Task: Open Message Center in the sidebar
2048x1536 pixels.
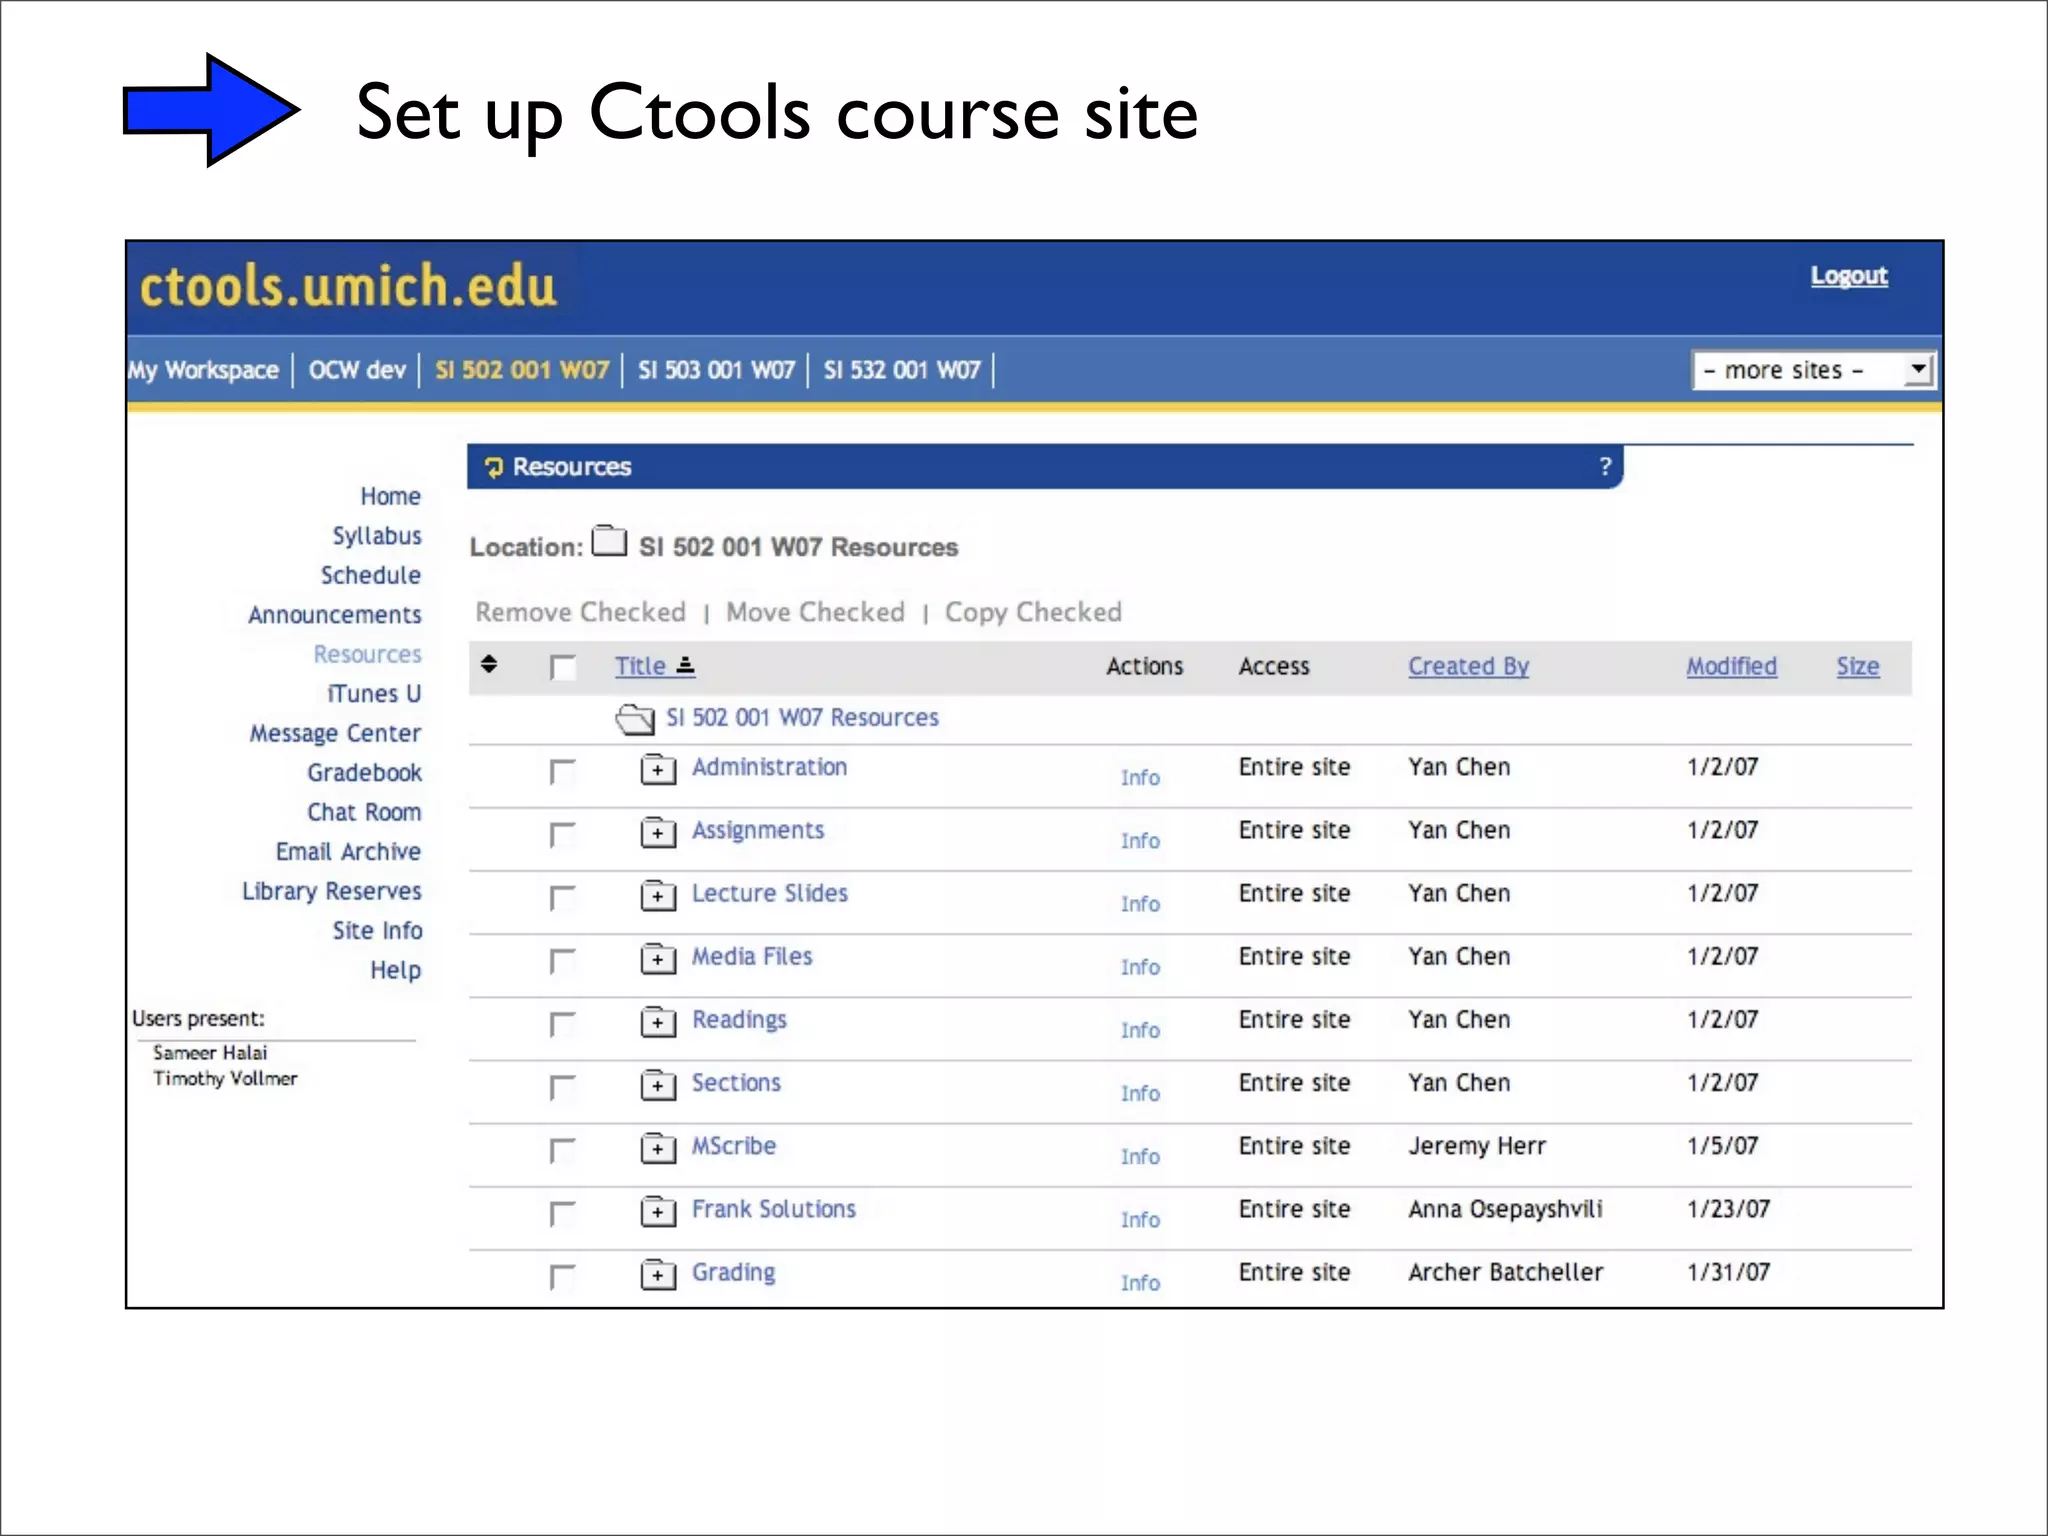Action: pyautogui.click(x=336, y=733)
